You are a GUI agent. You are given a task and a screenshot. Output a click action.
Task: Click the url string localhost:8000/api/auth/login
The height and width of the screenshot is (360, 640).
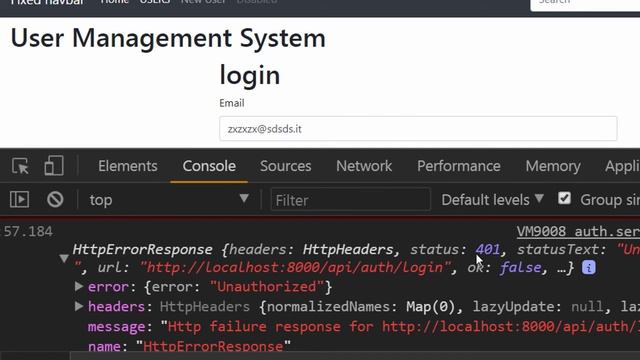tap(295, 268)
